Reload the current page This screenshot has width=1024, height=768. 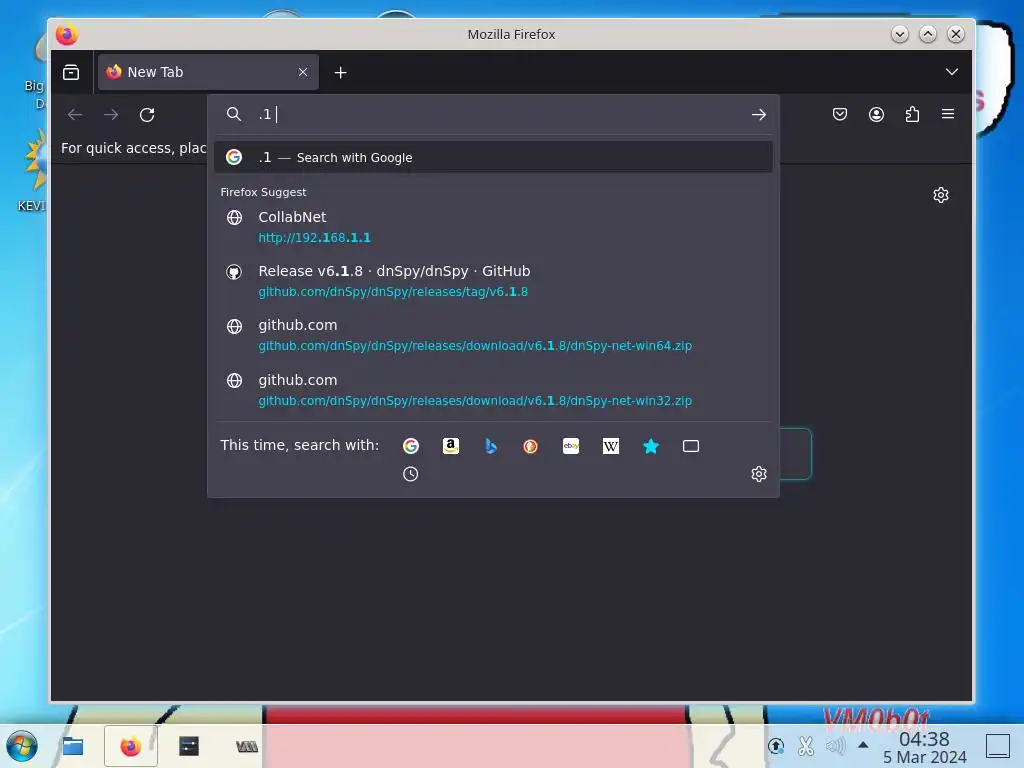pos(147,115)
